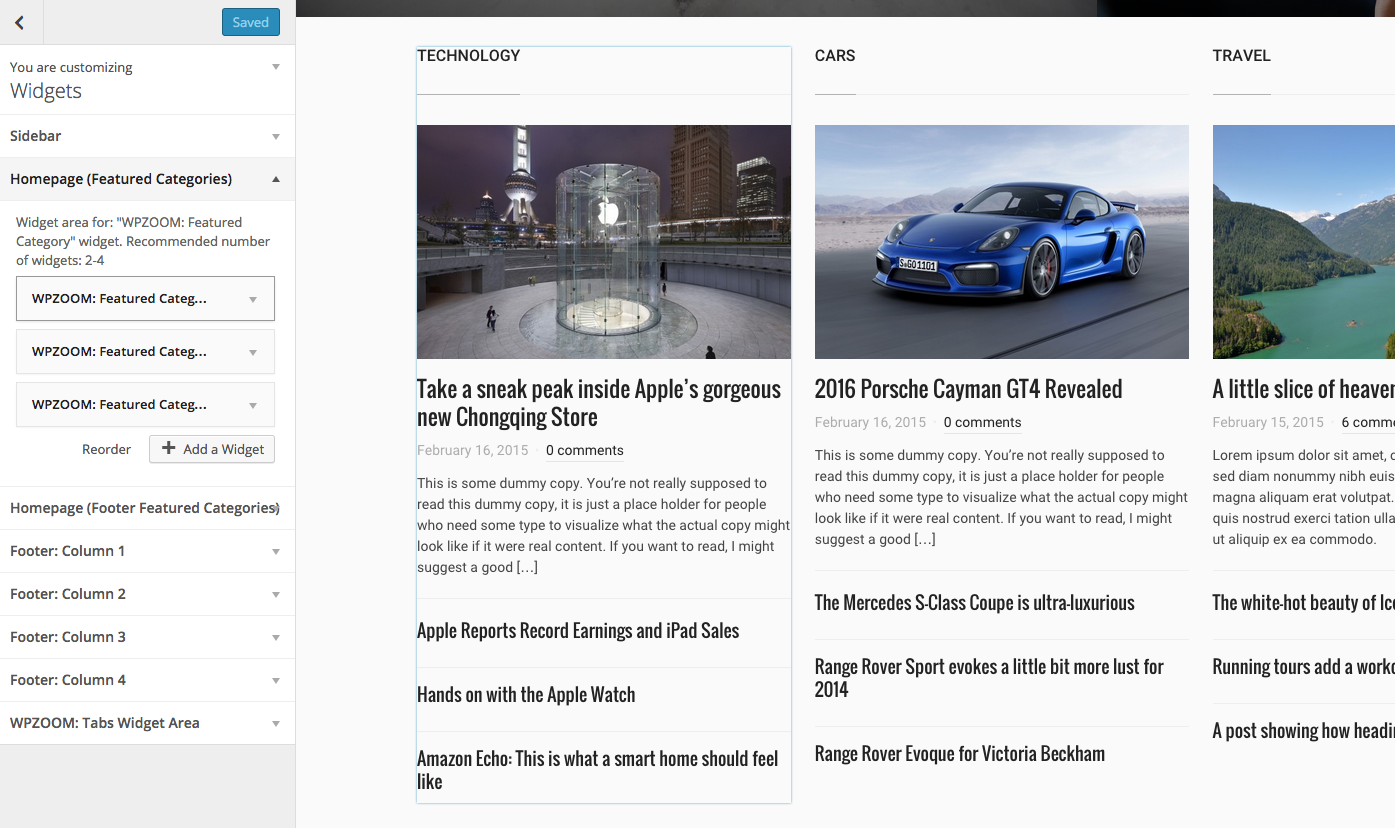Expand the 'You are customizing' help arrow

(276, 67)
